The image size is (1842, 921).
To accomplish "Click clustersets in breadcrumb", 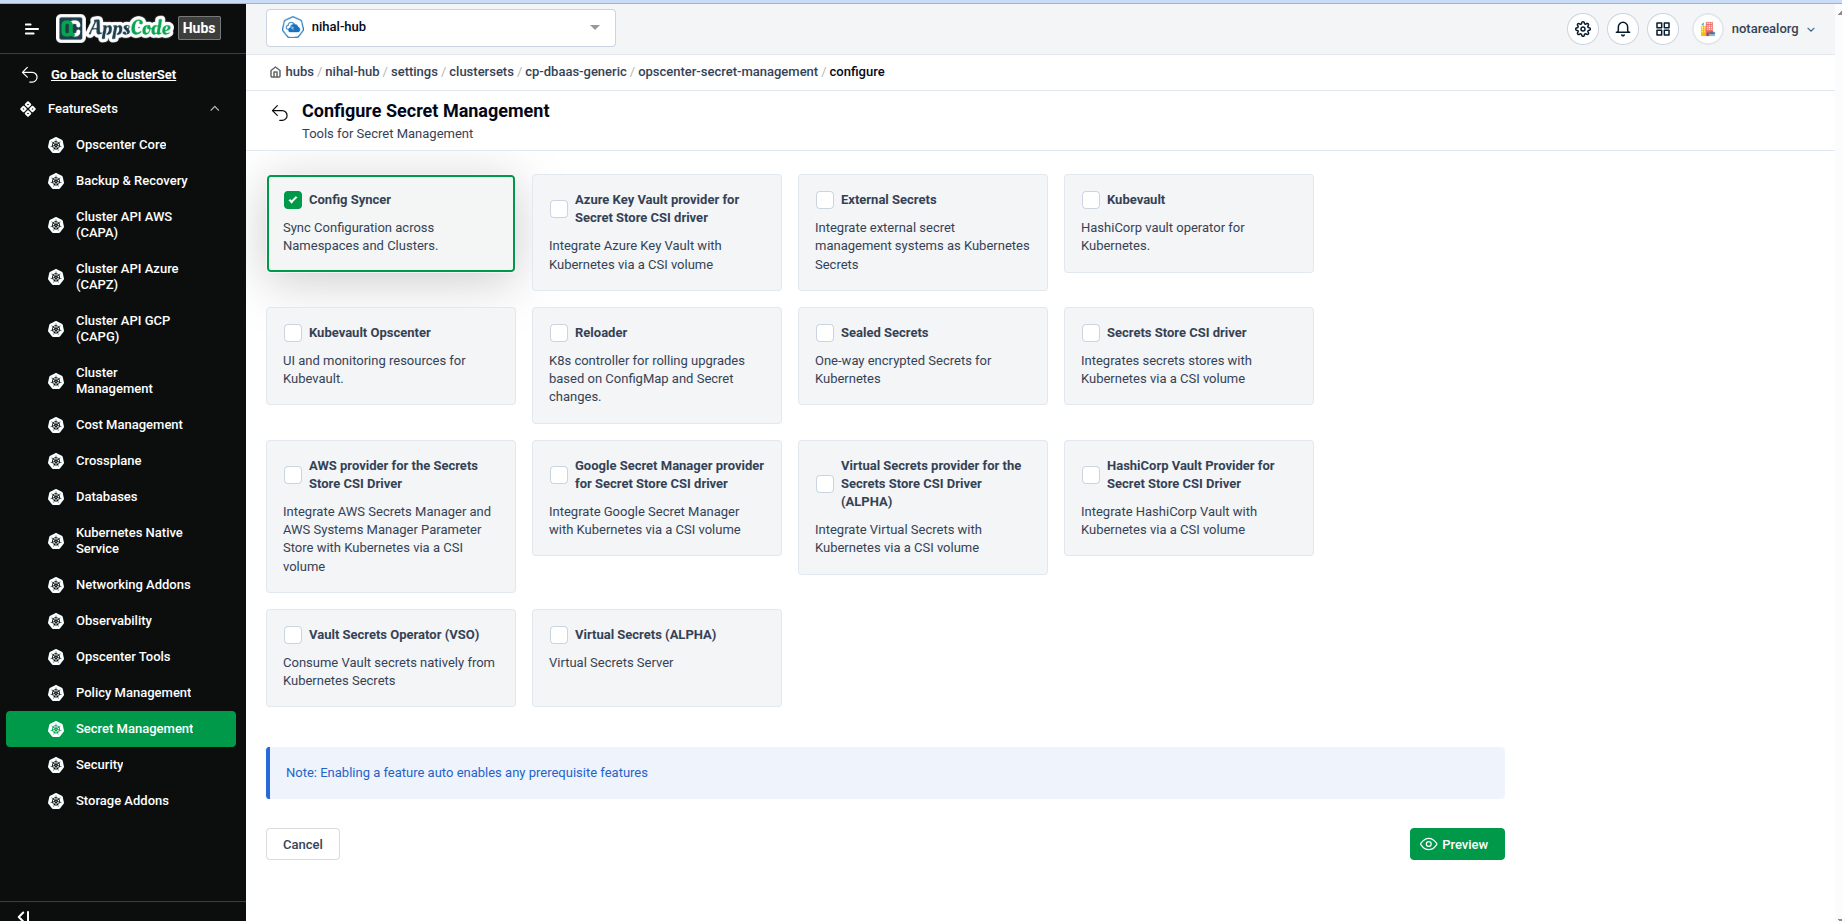I will 481,72.
